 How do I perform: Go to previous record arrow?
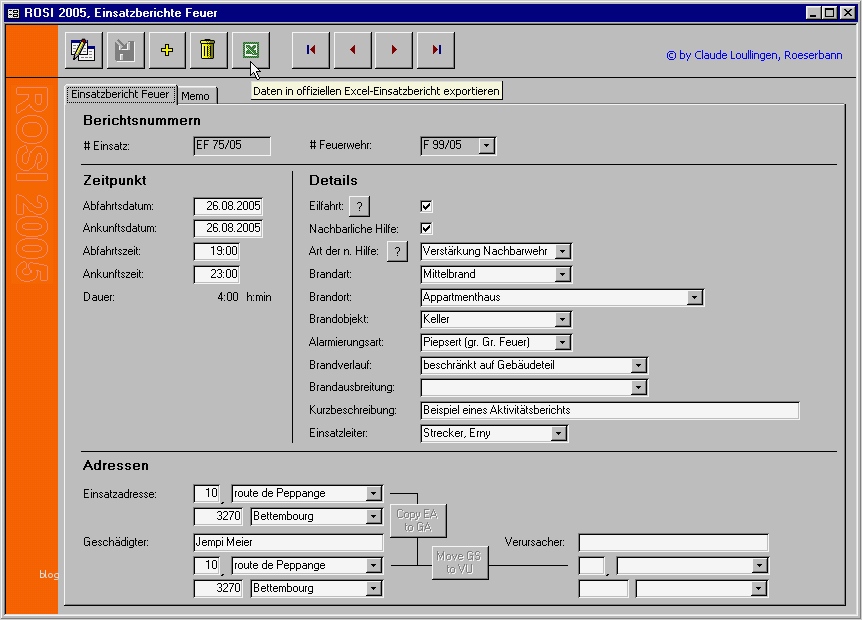(x=352, y=50)
